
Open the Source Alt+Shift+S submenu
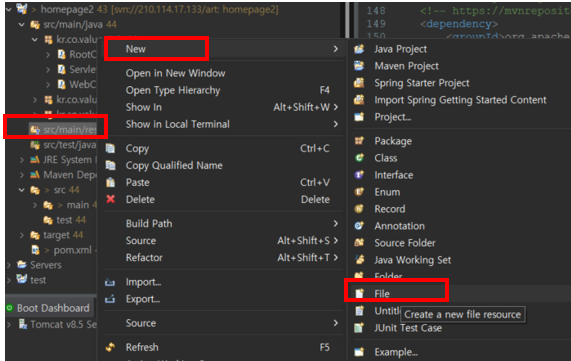pyautogui.click(x=224, y=240)
